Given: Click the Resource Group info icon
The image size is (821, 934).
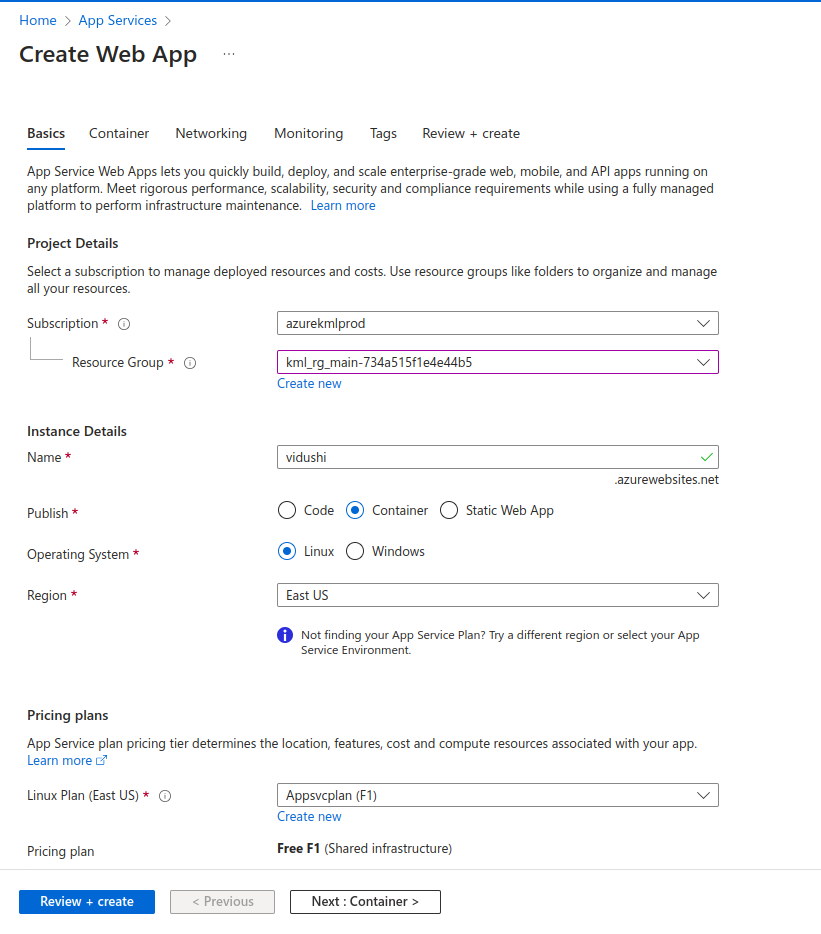Looking at the screenshot, I should coord(190,363).
